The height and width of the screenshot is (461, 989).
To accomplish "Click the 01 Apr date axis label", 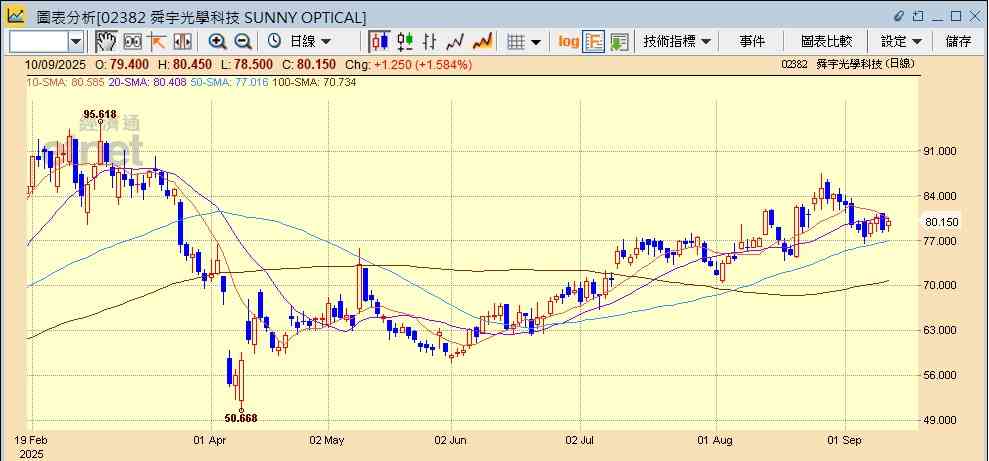I will coord(210,440).
